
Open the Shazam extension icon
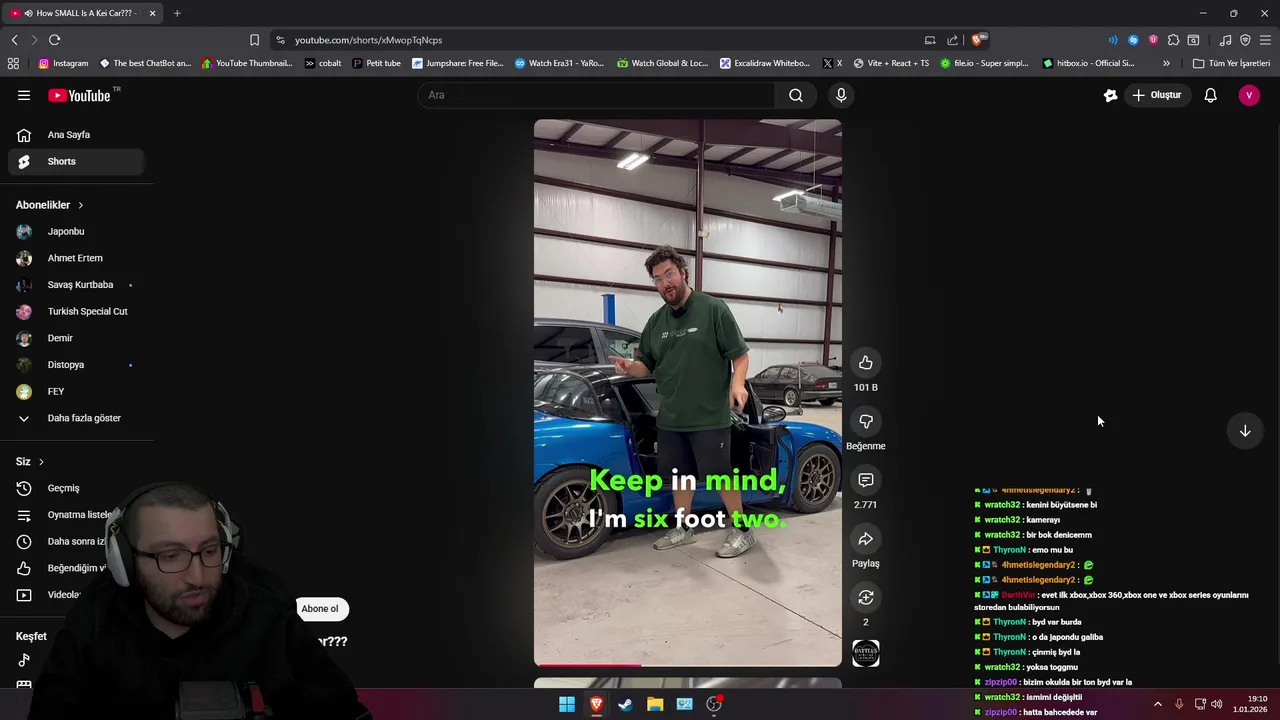(1133, 40)
